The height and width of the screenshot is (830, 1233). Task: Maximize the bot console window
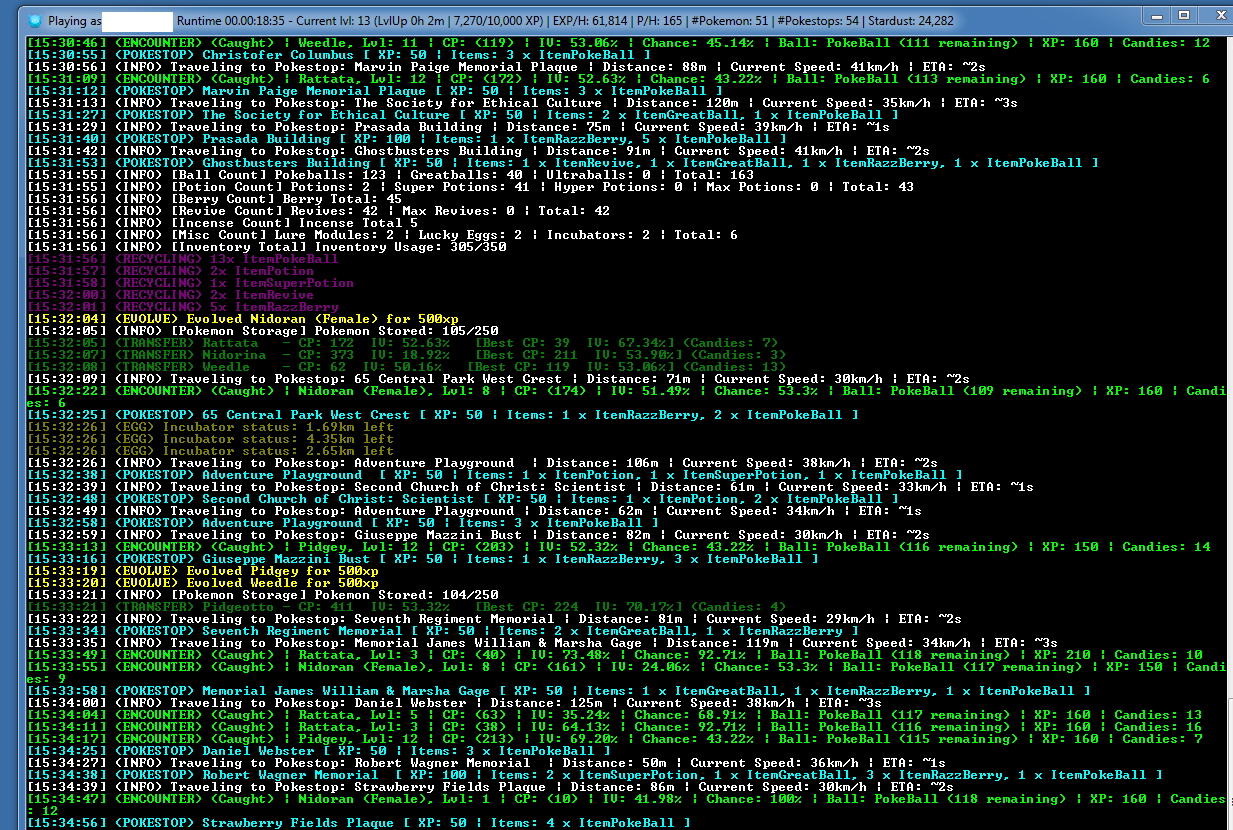pos(1183,16)
